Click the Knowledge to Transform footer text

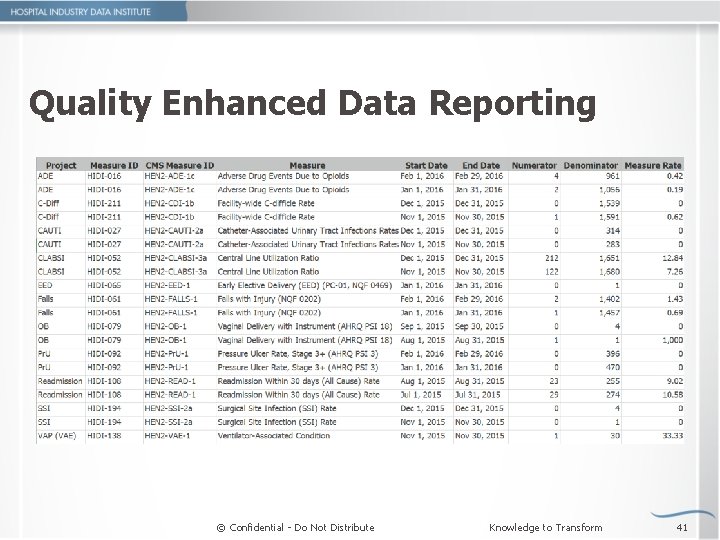coord(546,528)
